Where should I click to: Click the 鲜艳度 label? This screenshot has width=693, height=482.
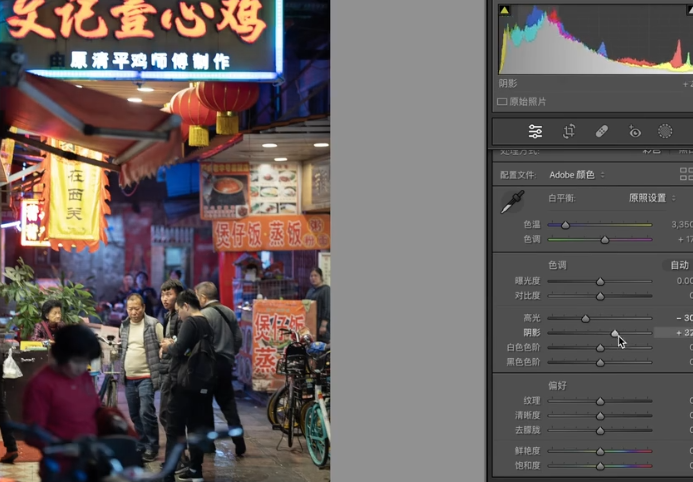(x=527, y=451)
